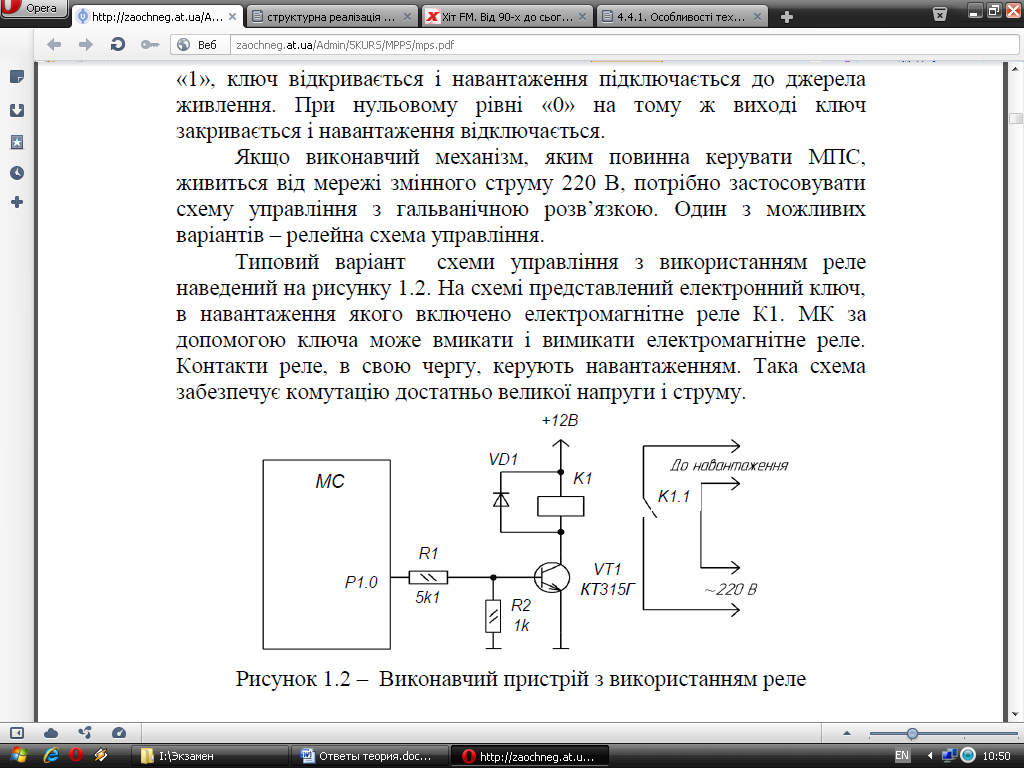
Task: Open the network connection tray icon
Action: click(x=949, y=756)
